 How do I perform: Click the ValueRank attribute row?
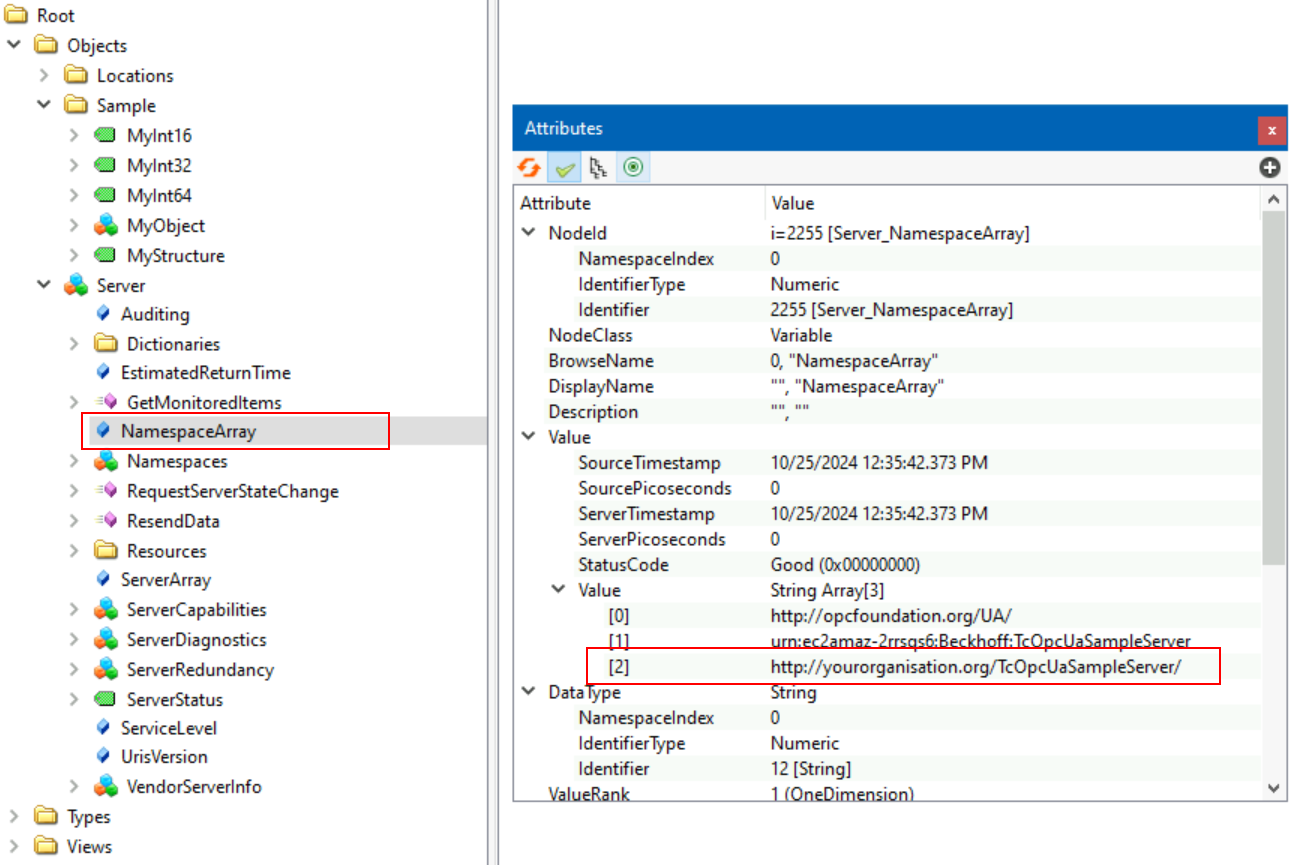(x=888, y=794)
